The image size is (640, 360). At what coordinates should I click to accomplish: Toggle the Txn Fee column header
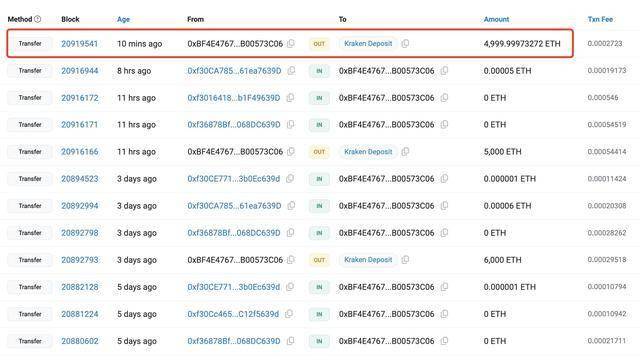(x=600, y=19)
